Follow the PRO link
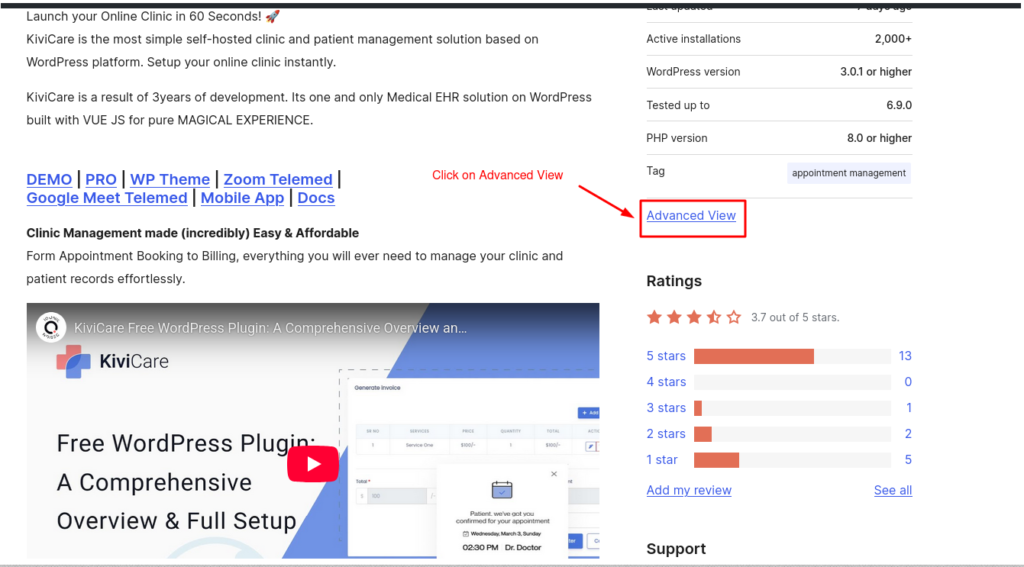The image size is (1024, 567). click(101, 179)
